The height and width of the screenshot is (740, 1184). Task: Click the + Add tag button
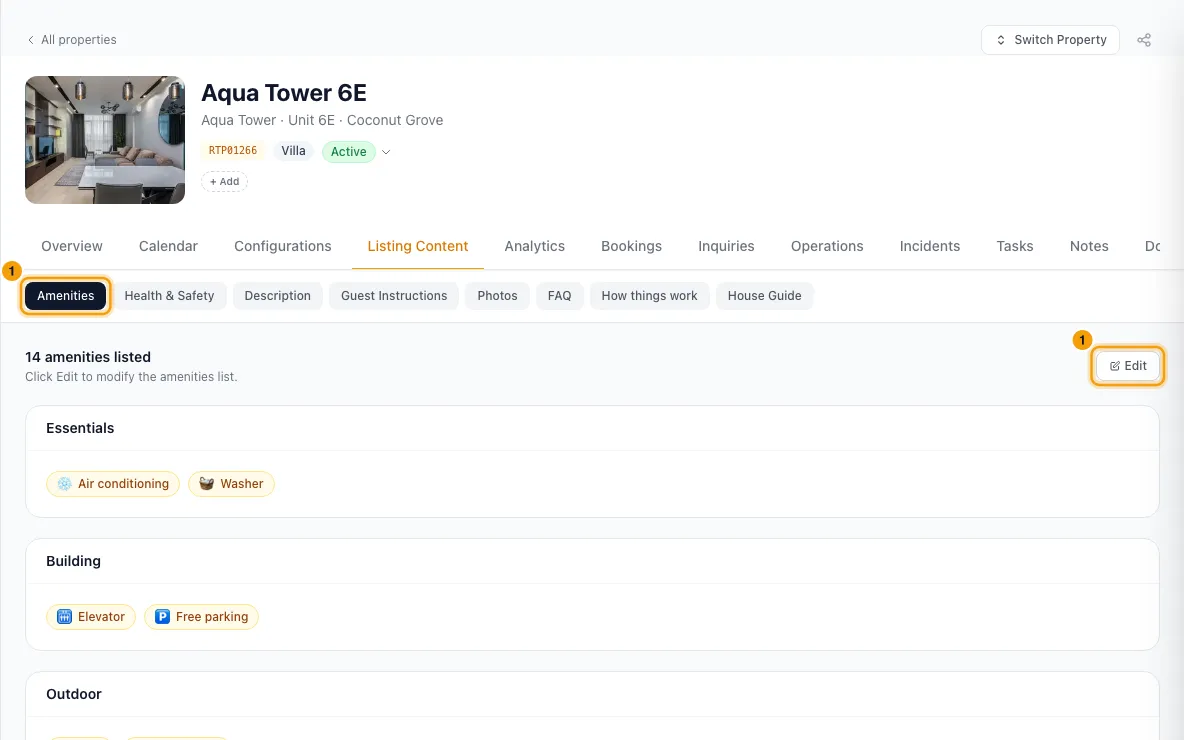coord(224,182)
